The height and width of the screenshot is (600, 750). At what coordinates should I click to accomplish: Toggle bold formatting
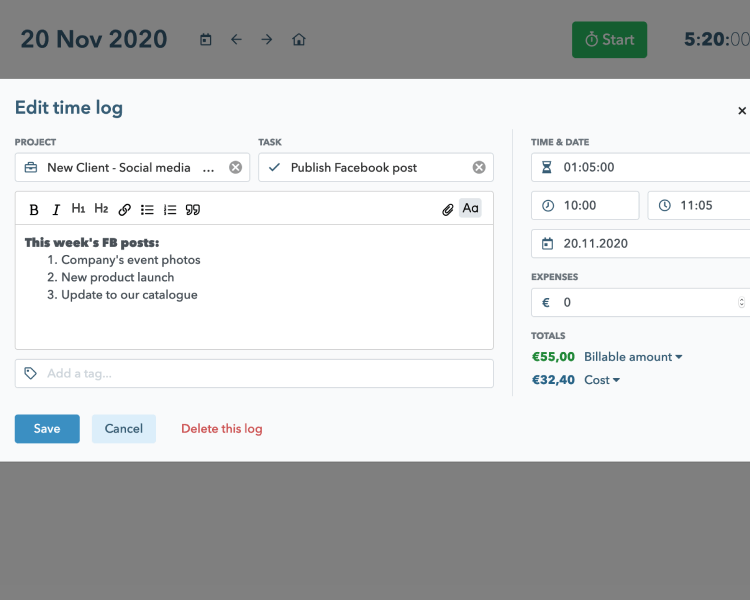34,210
